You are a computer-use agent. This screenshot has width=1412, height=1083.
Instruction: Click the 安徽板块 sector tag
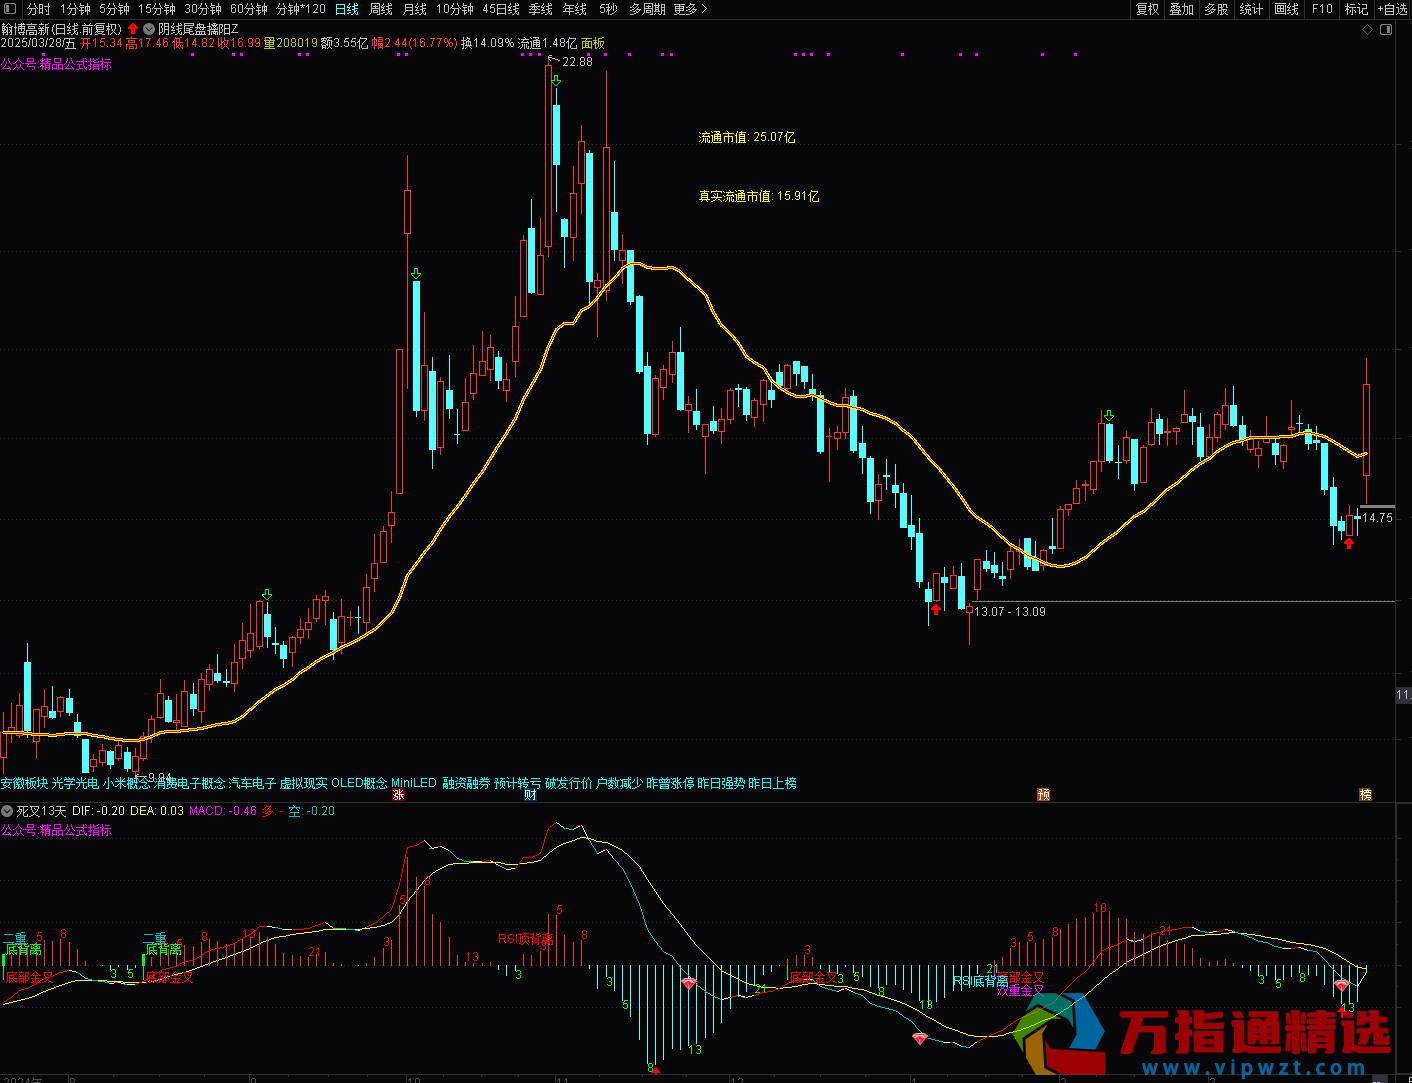(x=24, y=783)
